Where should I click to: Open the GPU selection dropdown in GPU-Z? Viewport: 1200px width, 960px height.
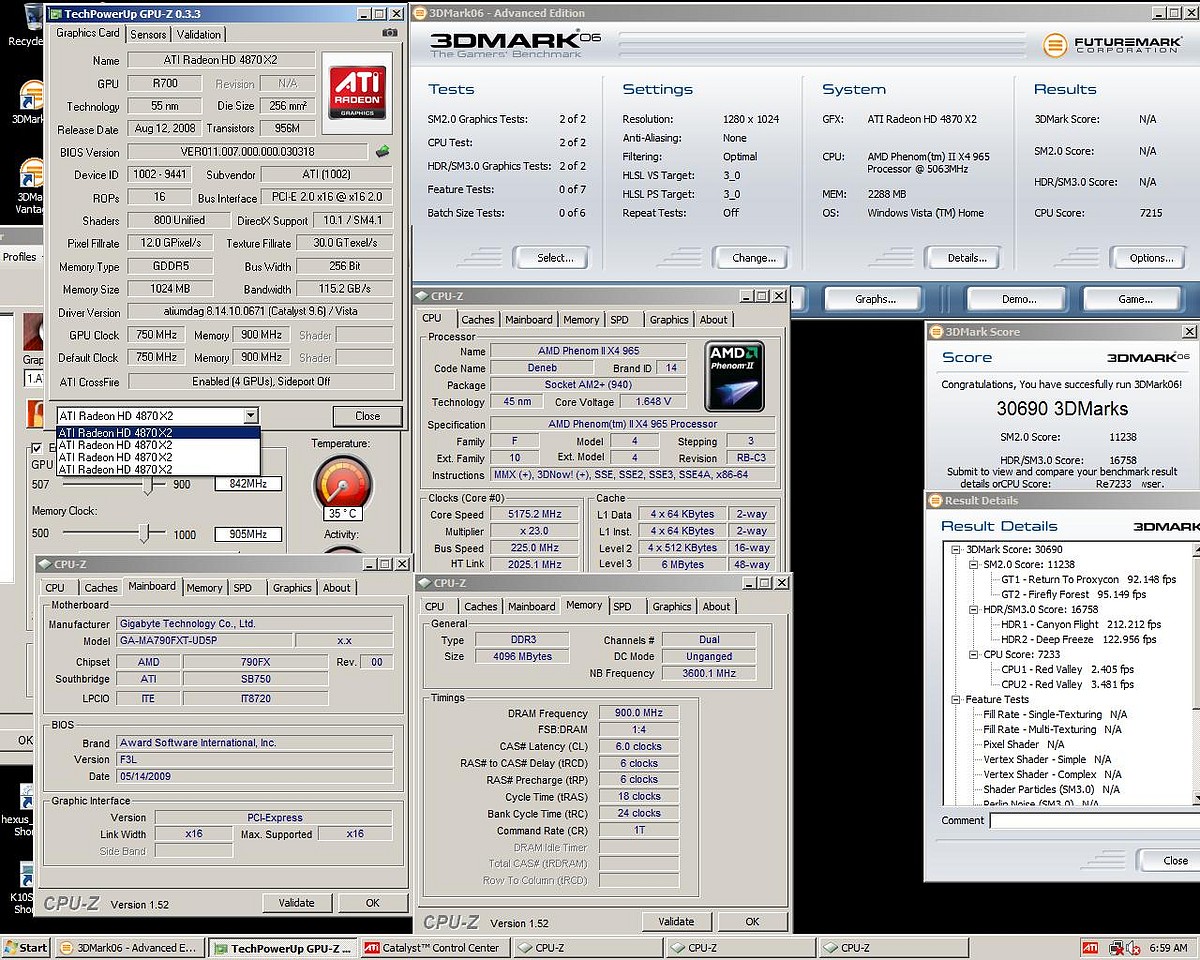[250, 416]
